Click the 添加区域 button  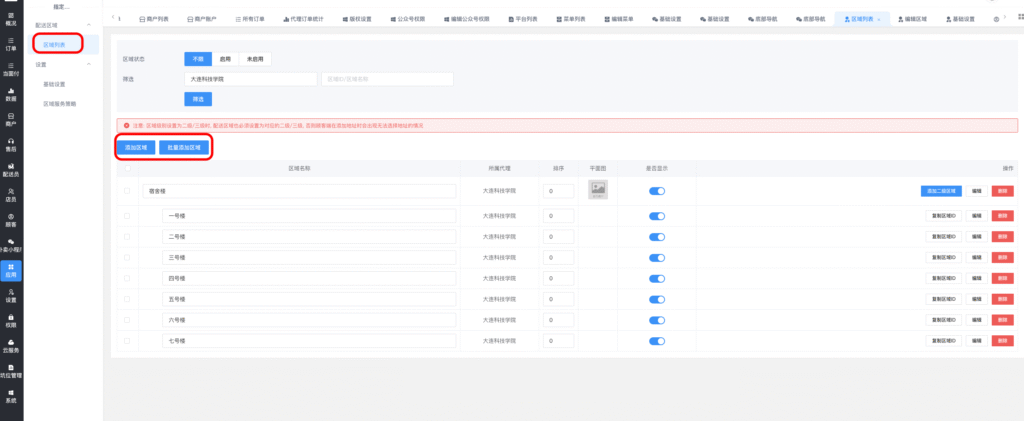pos(134,147)
